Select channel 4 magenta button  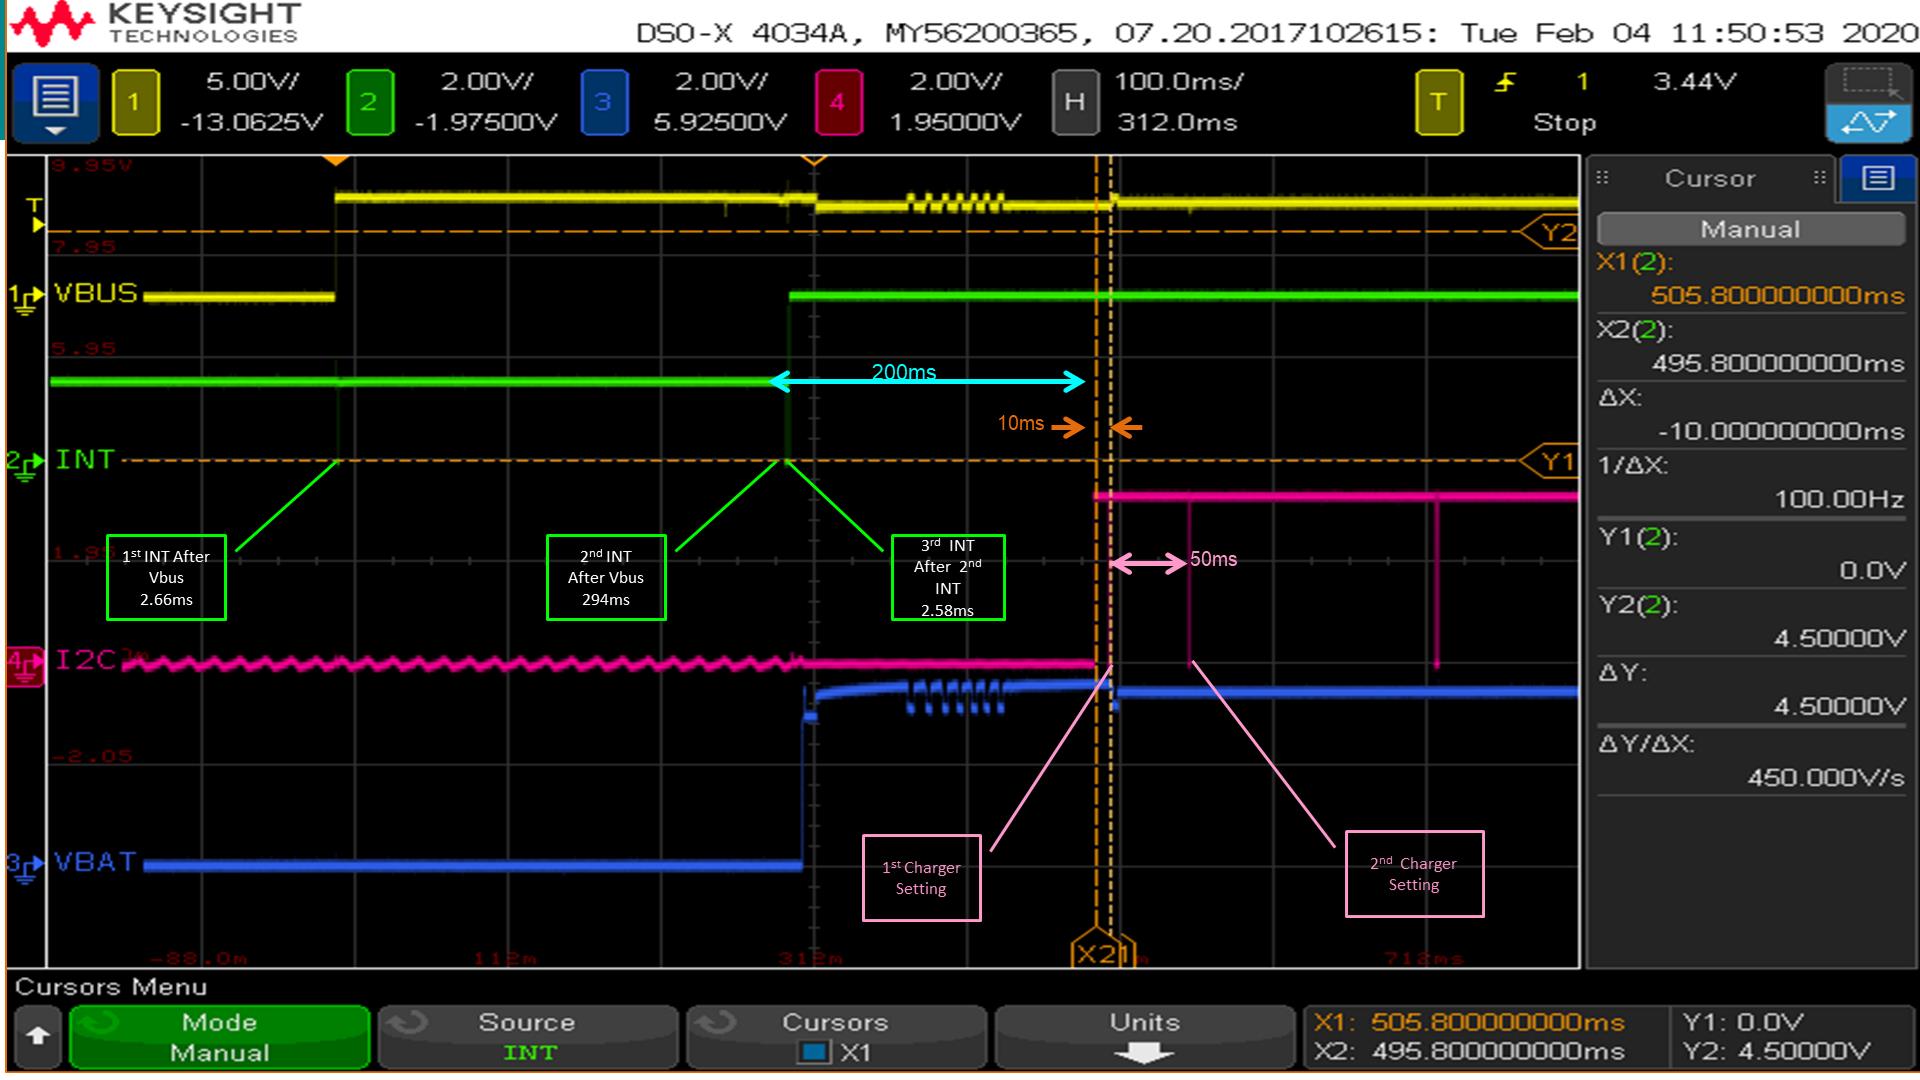[x=838, y=102]
